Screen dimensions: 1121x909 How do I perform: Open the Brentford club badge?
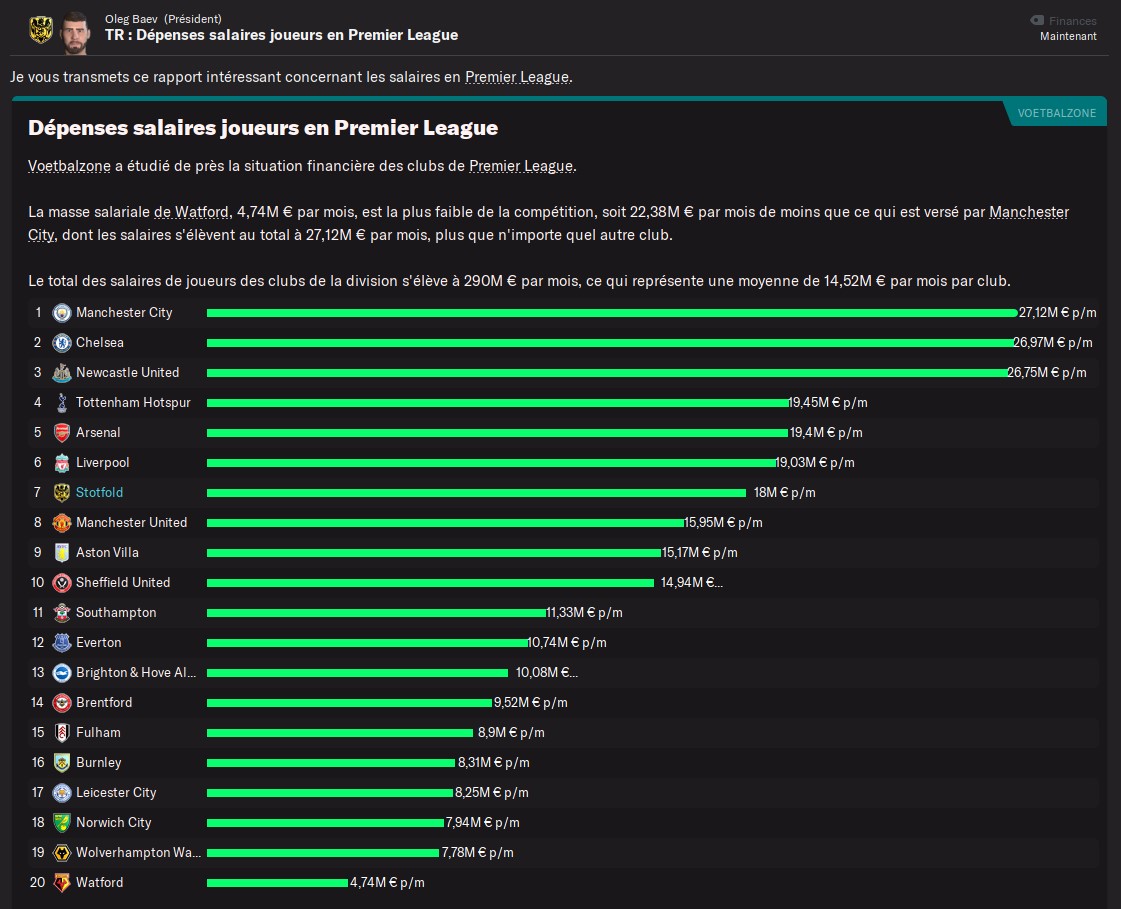point(62,703)
